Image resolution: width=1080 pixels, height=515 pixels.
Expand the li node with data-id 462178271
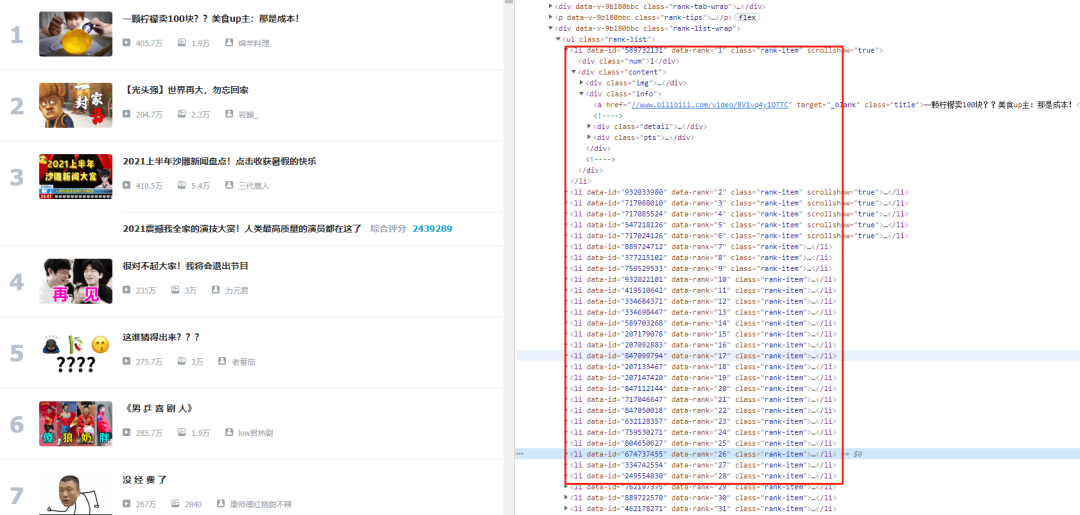(566, 508)
